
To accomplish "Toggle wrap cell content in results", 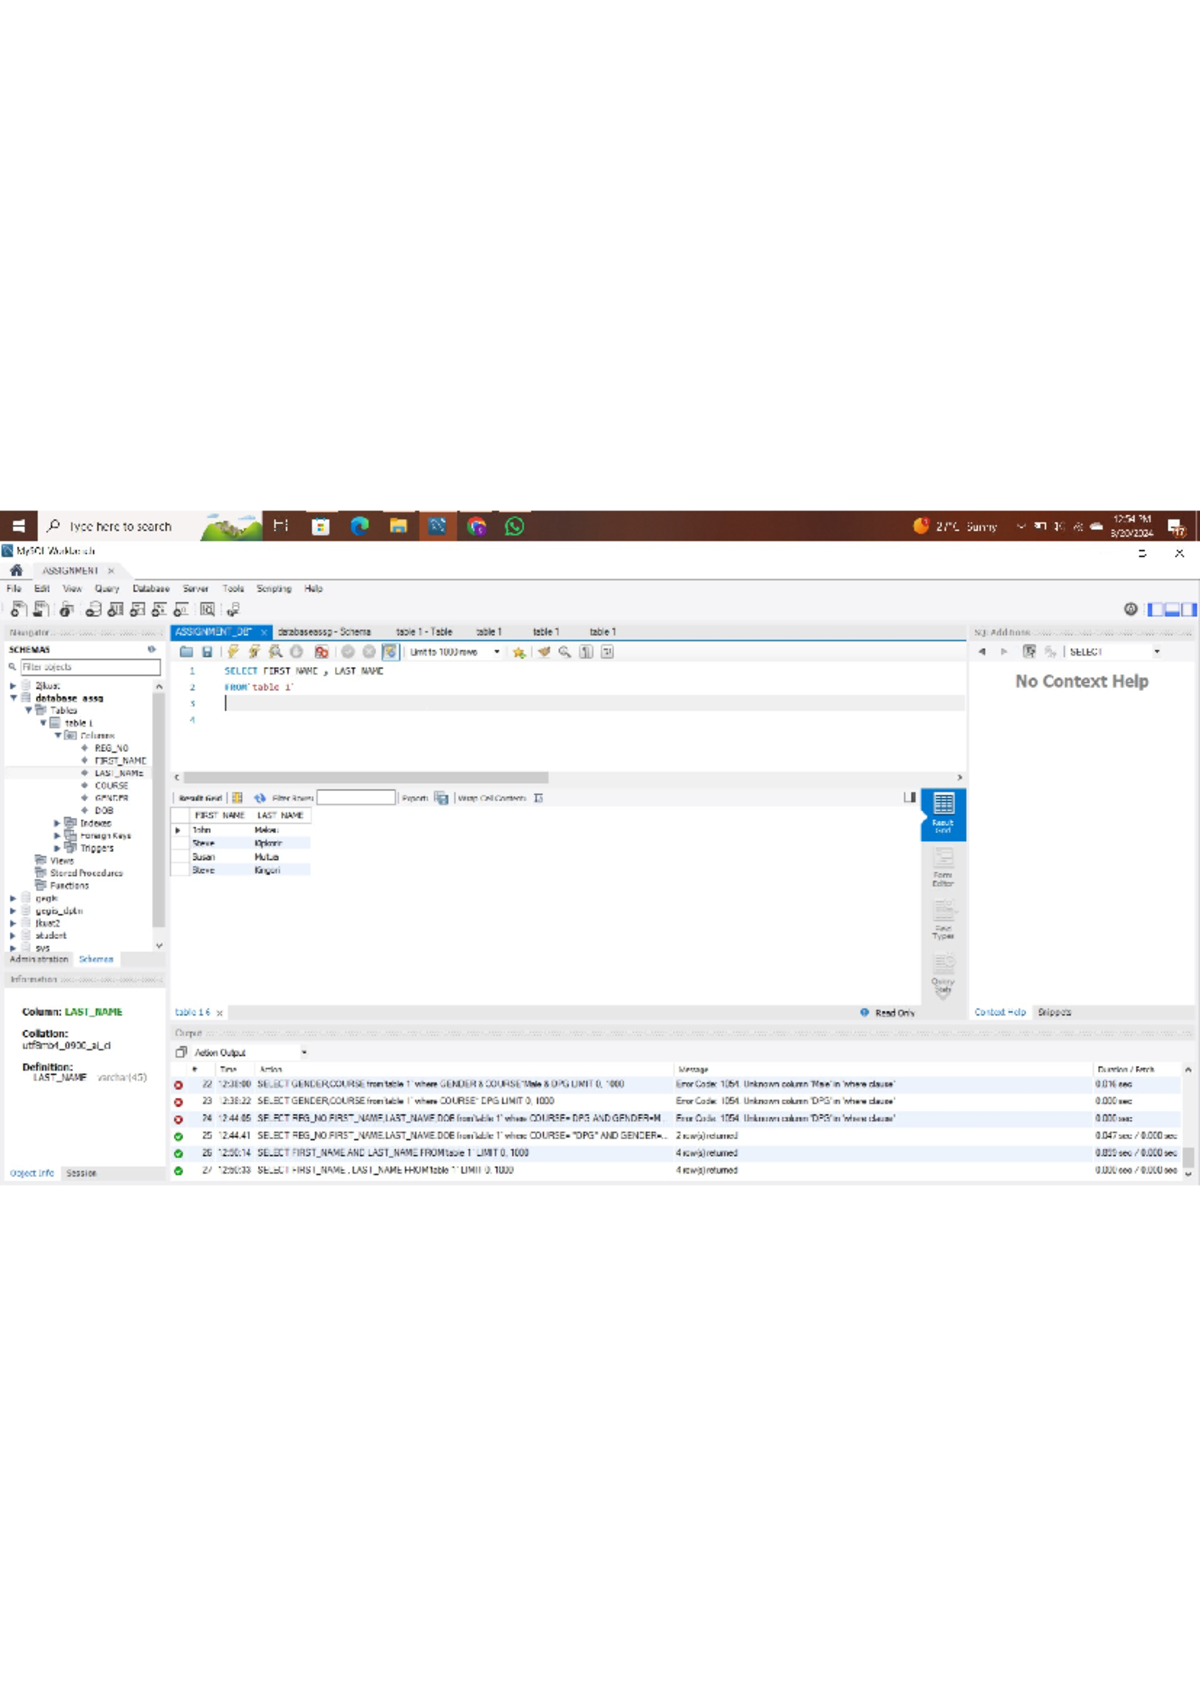I will click(x=538, y=798).
